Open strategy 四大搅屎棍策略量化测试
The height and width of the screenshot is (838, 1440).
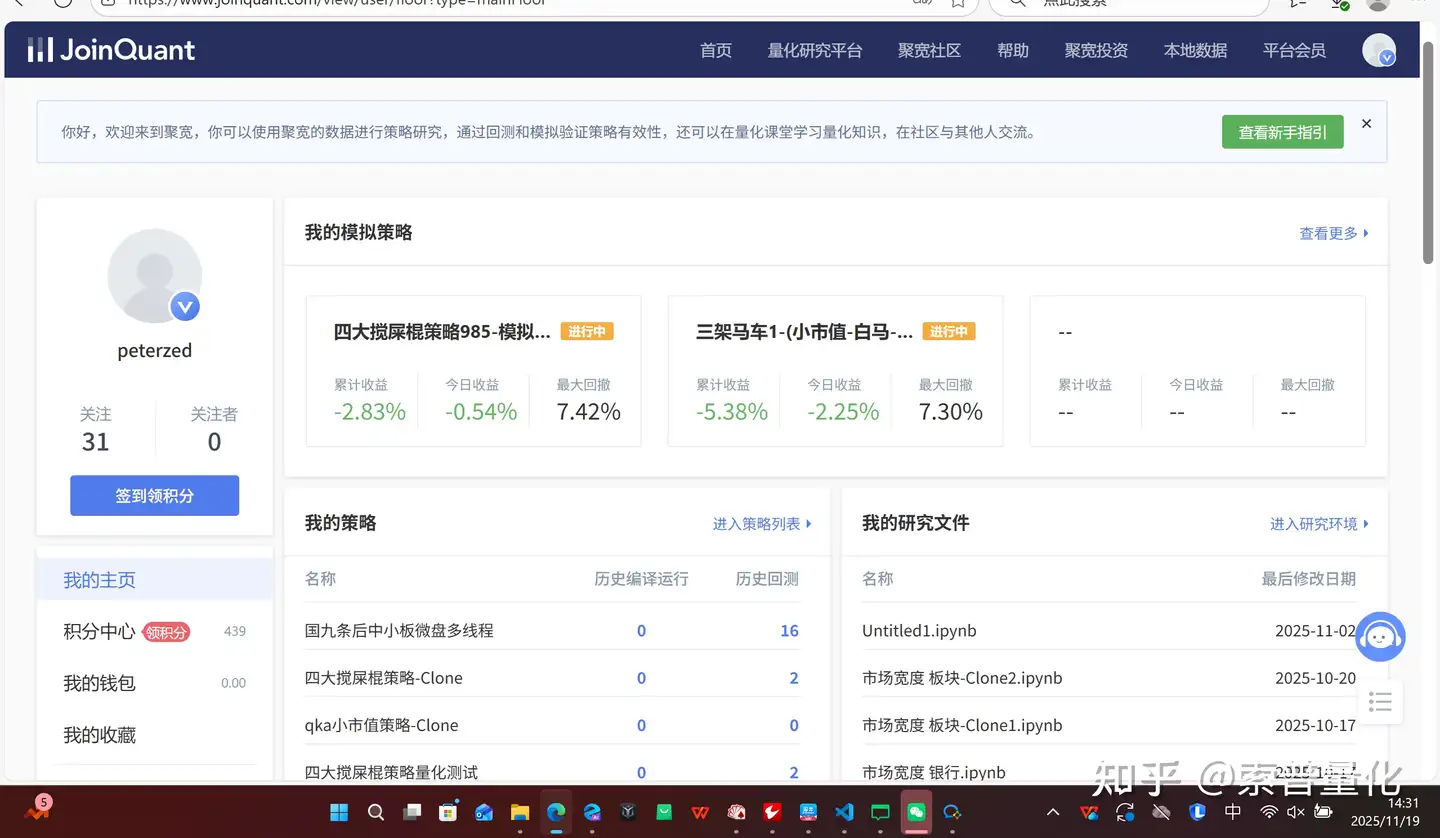click(392, 772)
